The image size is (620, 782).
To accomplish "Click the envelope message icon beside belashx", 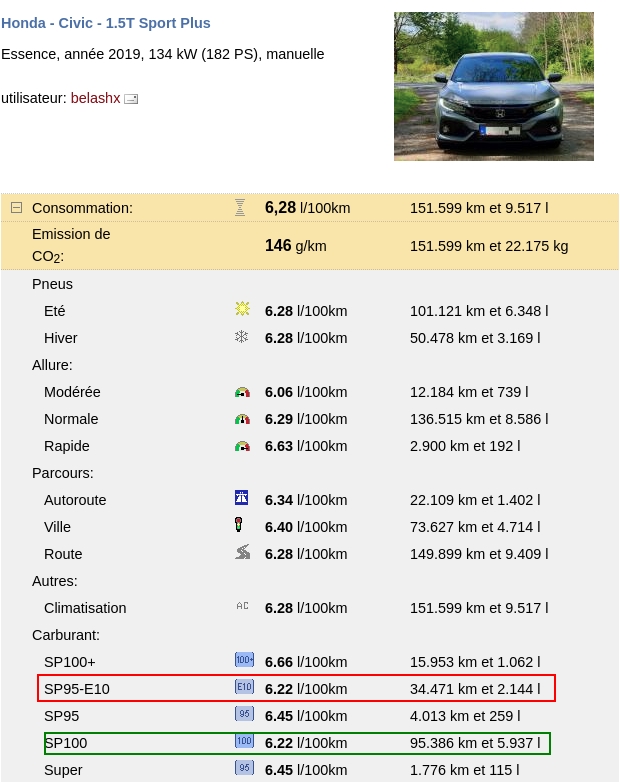I will [131, 99].
